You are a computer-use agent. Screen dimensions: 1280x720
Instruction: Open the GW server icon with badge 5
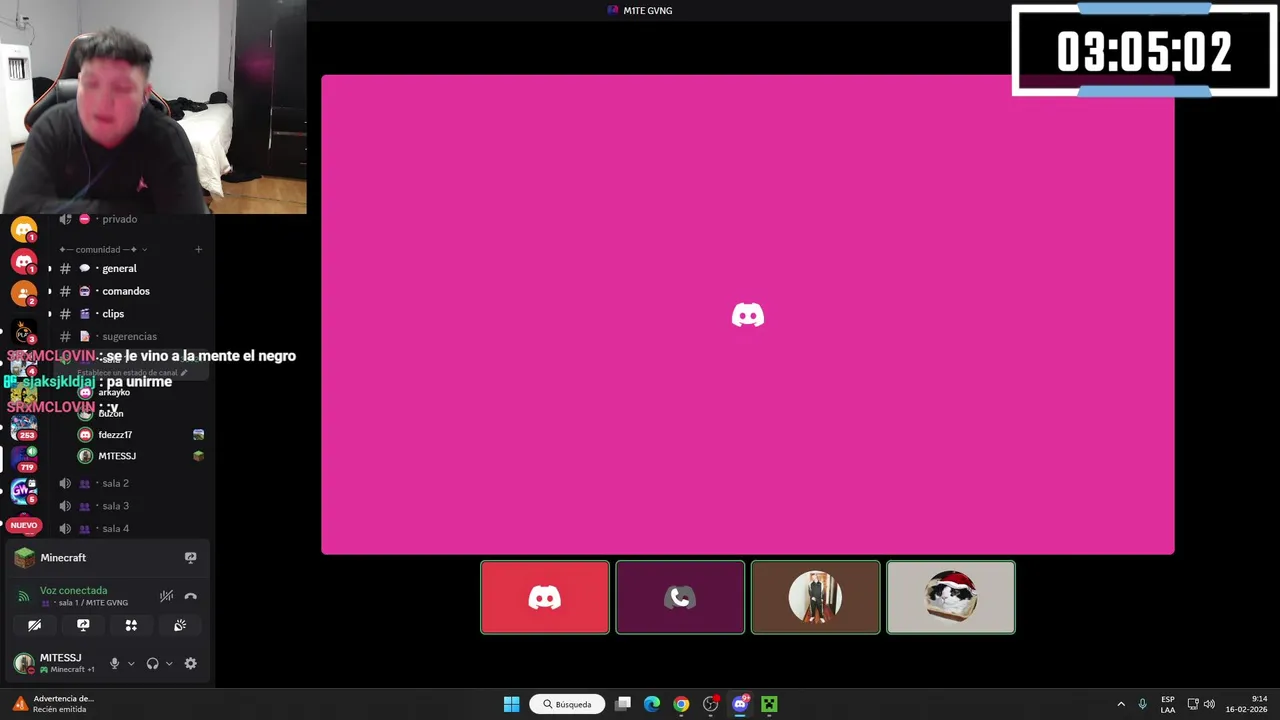point(24,490)
